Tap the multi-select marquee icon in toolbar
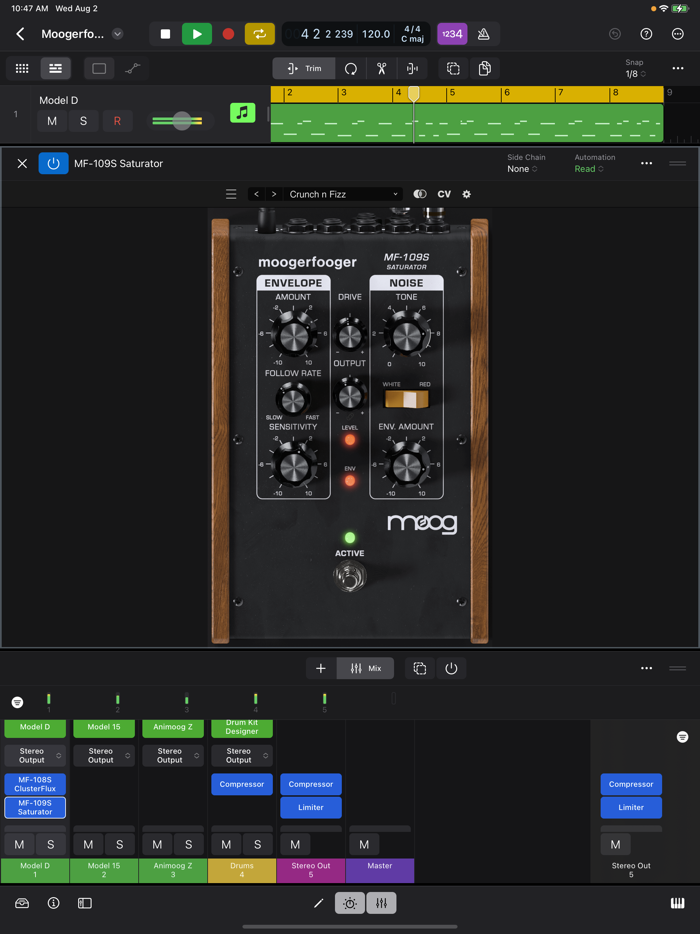700x934 pixels. pyautogui.click(x=453, y=69)
